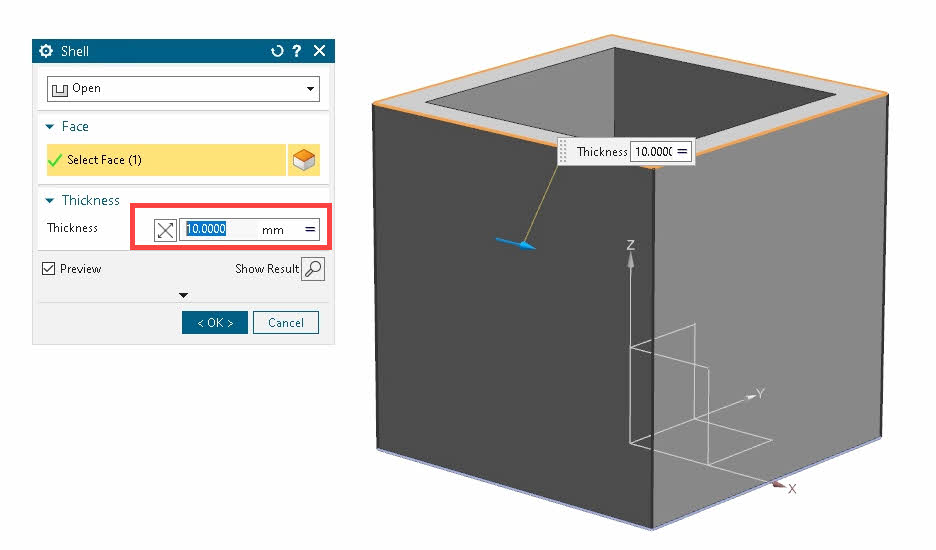936x550 pixels.
Task: Open the shell type dropdown showing Open
Action: coord(183,88)
